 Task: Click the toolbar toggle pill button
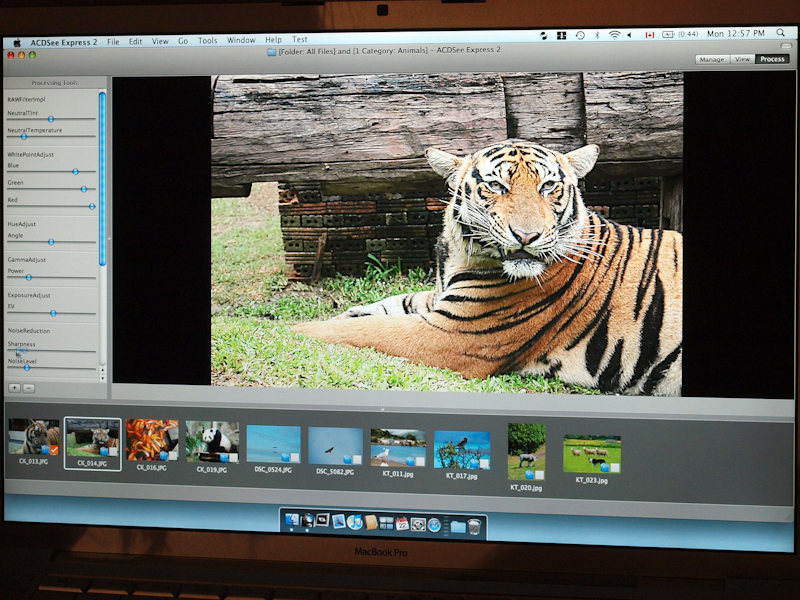click(x=786, y=45)
